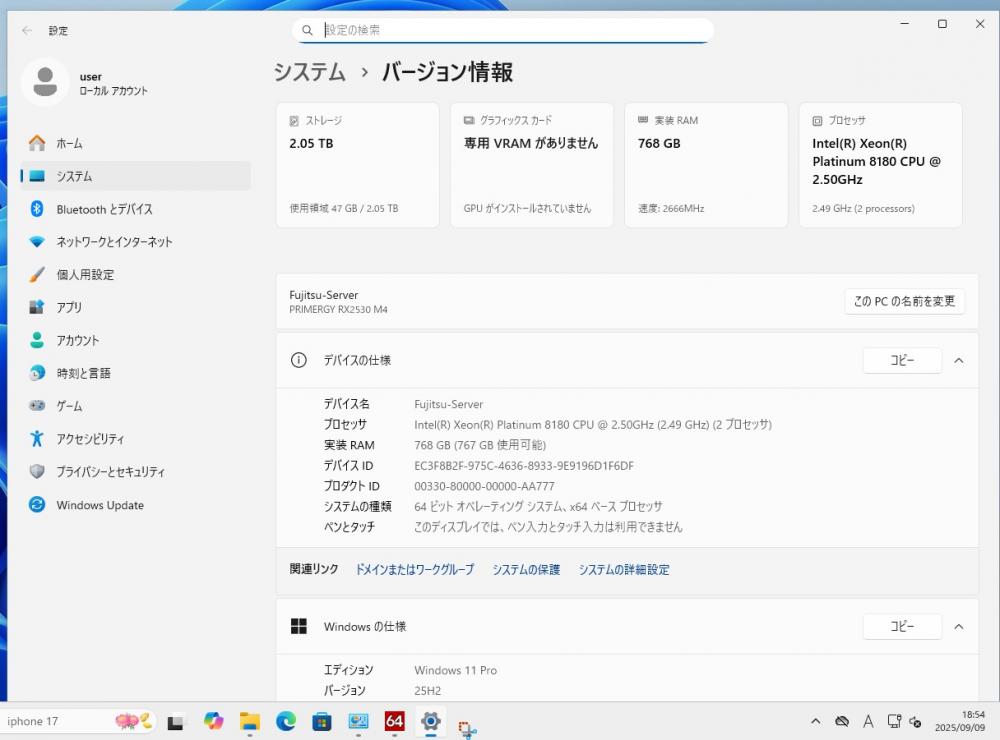
Task: Click the エディション value Windows 11 Pro
Action: tap(455, 670)
